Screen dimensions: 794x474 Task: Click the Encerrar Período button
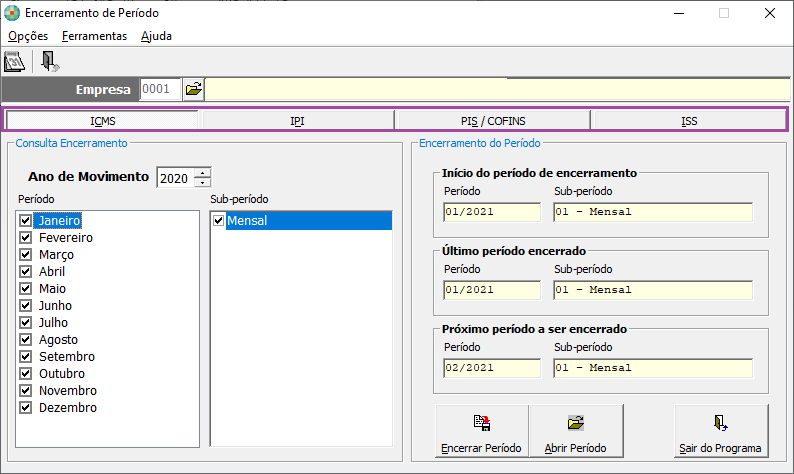(482, 431)
